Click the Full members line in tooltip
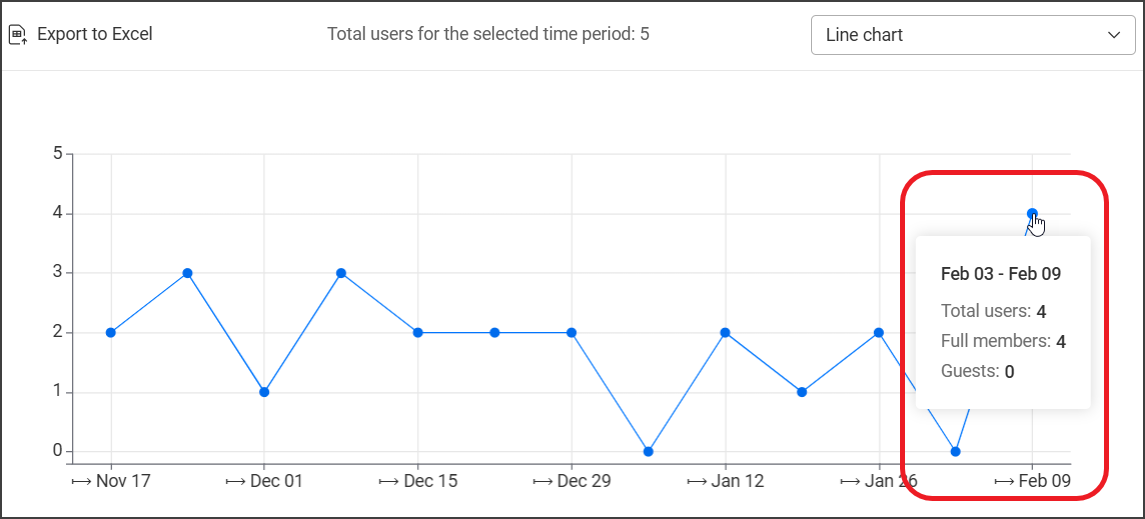 pos(1003,341)
